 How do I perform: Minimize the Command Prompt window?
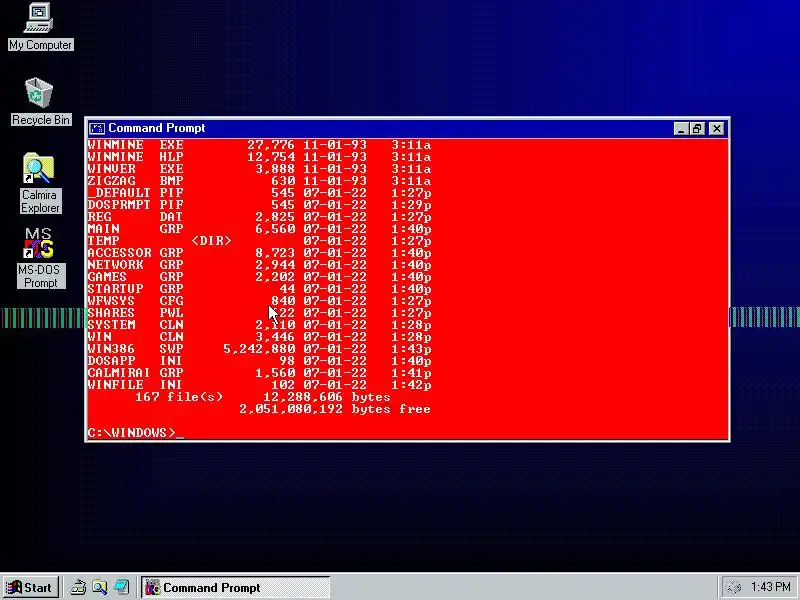click(680, 129)
